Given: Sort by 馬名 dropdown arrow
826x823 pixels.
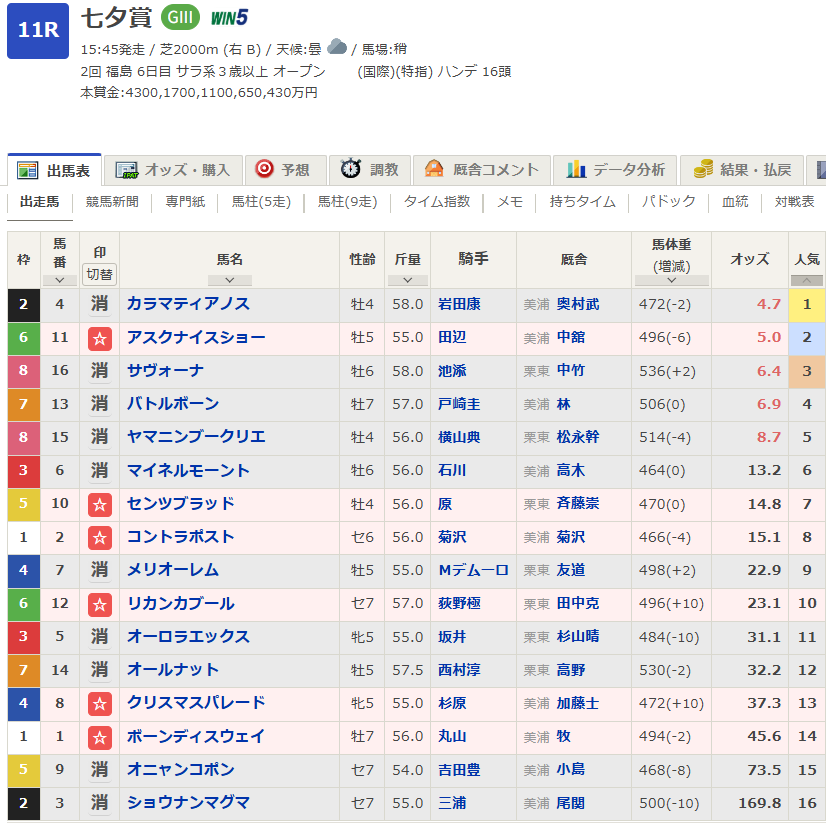Looking at the screenshot, I should [x=230, y=280].
